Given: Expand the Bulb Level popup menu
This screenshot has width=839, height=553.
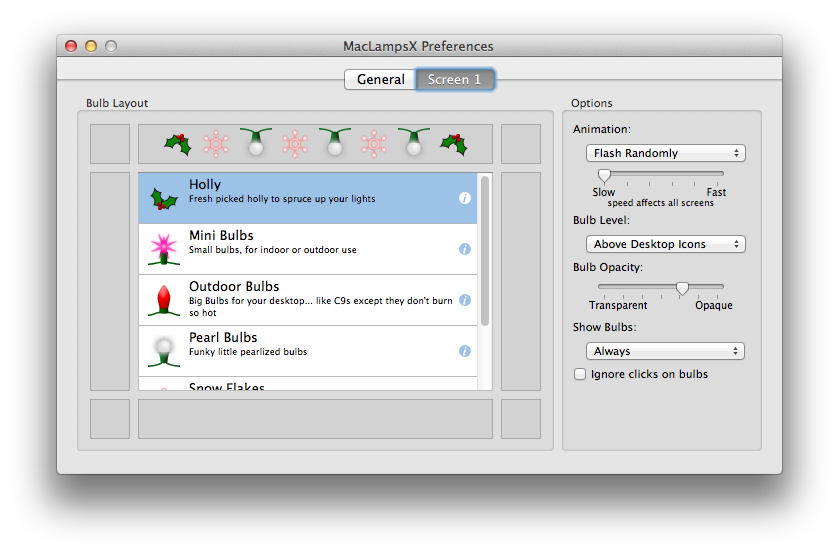Looking at the screenshot, I should tap(665, 244).
